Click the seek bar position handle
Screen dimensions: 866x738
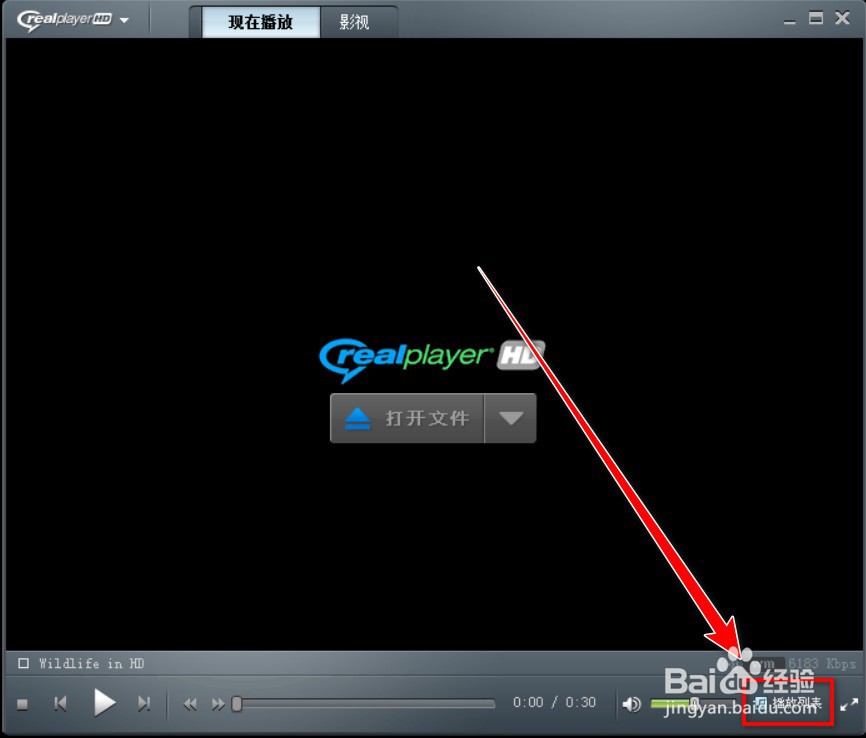click(237, 704)
